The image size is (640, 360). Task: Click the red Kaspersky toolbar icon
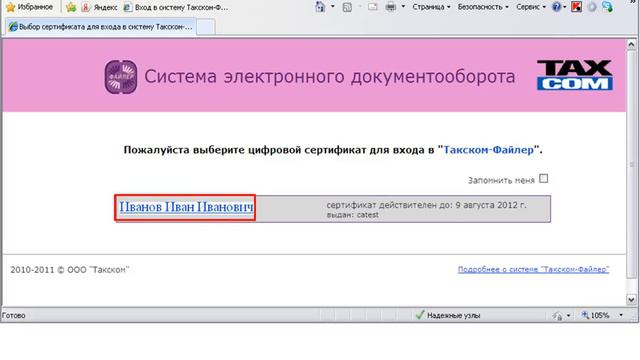pyautogui.click(x=576, y=7)
